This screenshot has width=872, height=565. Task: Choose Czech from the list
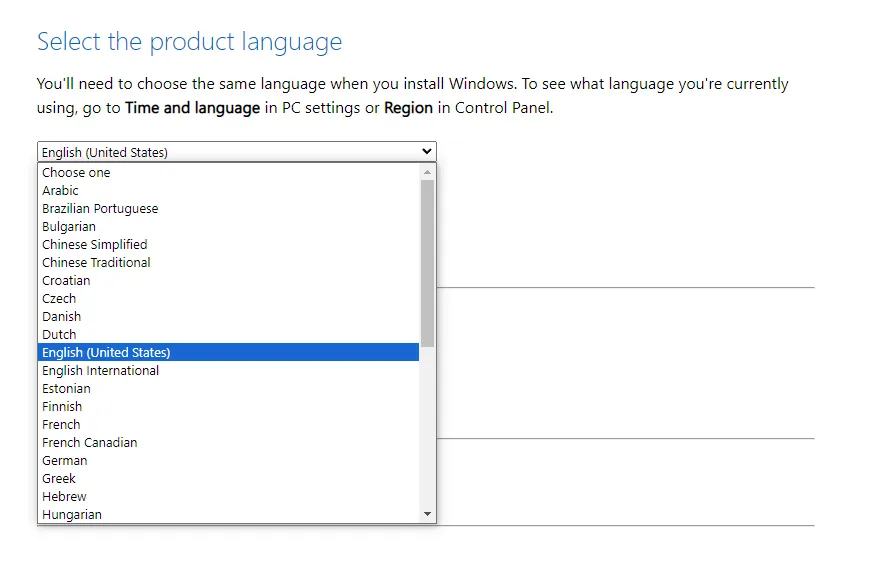click(228, 298)
